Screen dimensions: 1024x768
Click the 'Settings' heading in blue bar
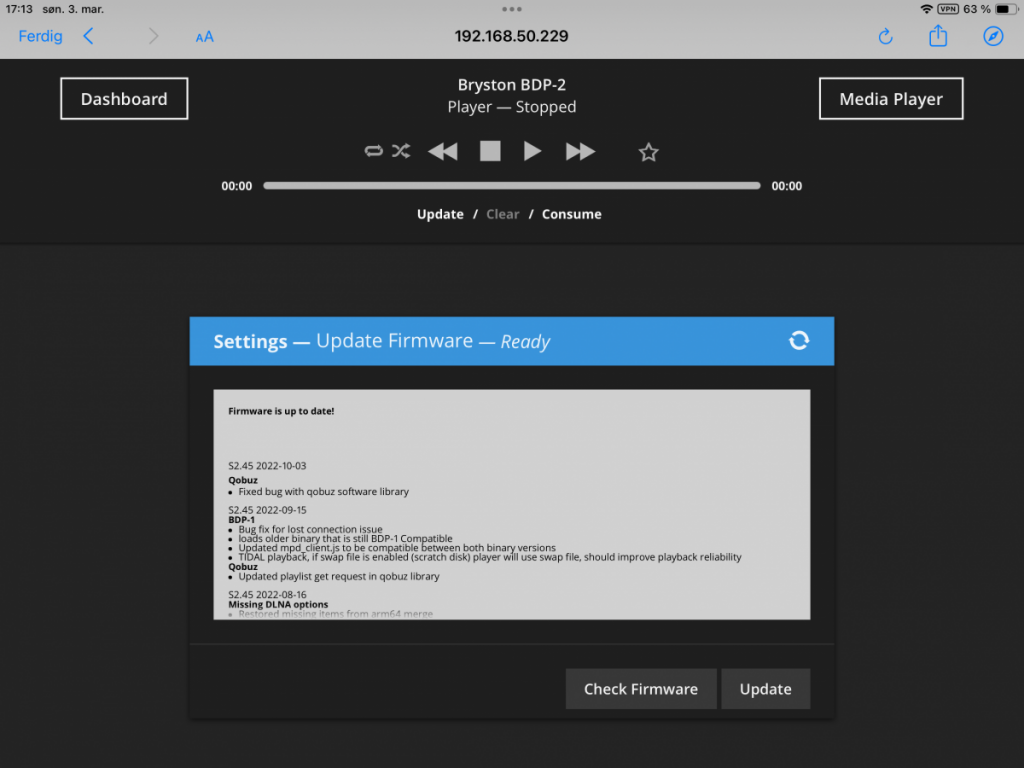(x=250, y=342)
